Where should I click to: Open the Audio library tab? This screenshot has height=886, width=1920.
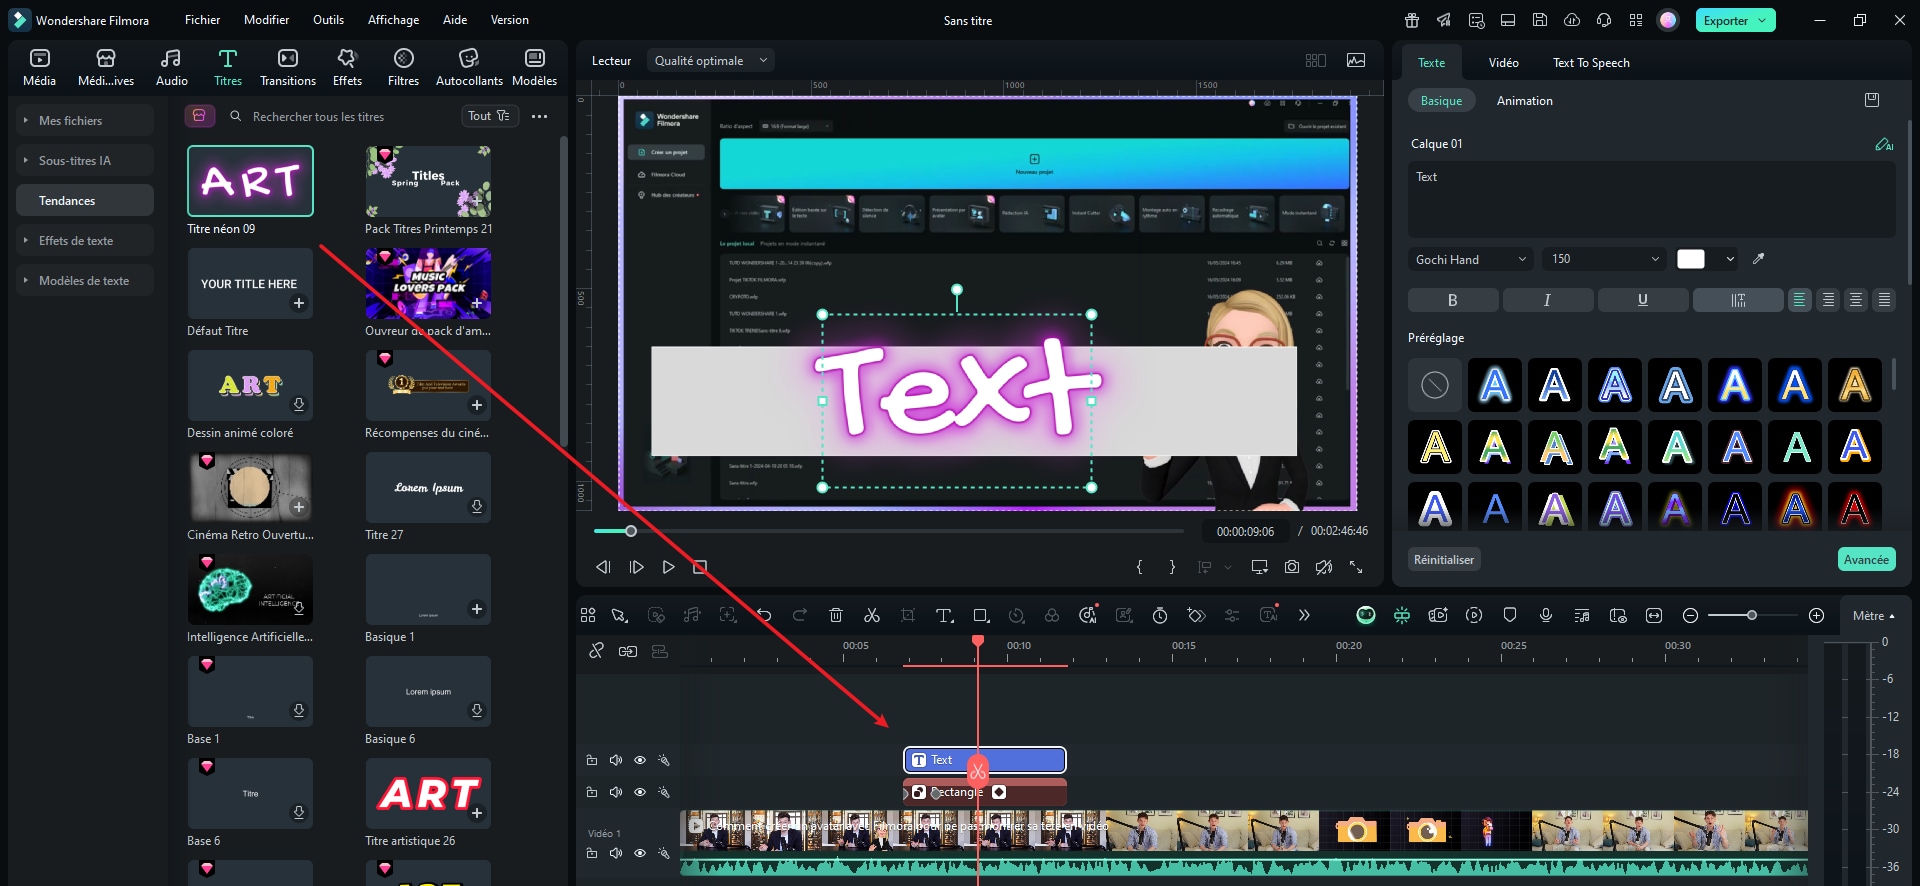[x=171, y=67]
